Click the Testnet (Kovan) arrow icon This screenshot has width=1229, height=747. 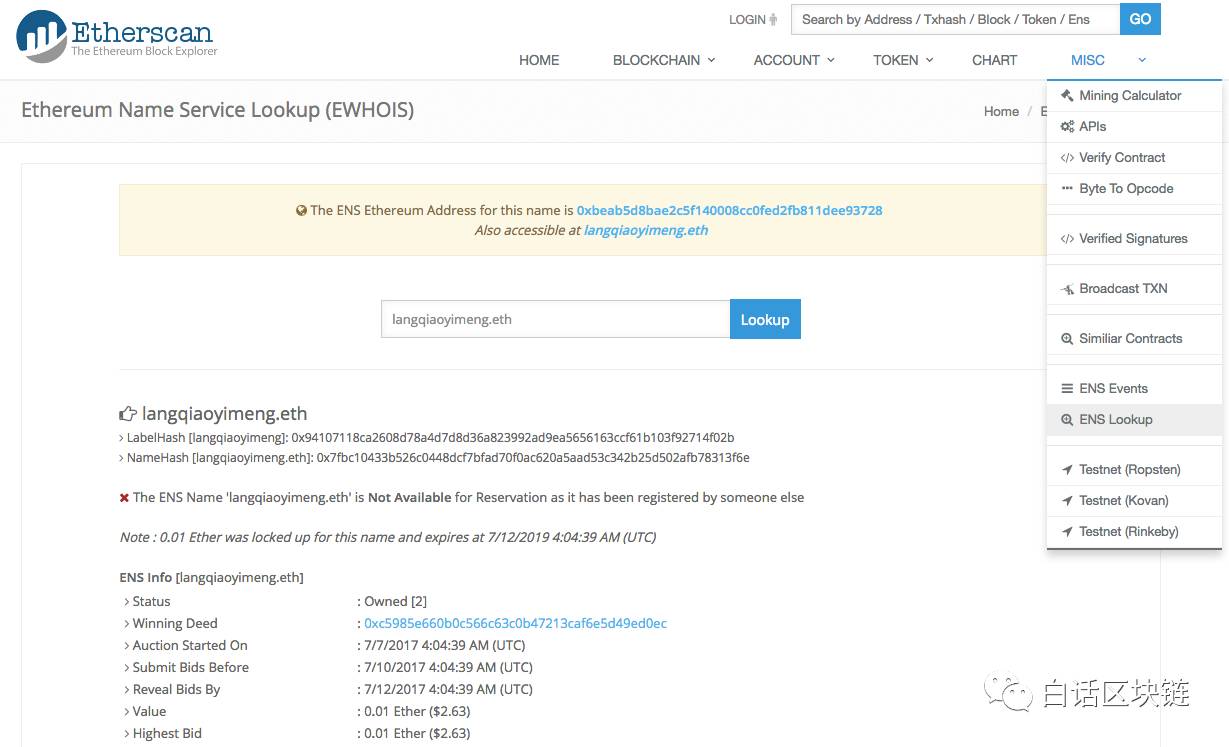[1067, 501]
